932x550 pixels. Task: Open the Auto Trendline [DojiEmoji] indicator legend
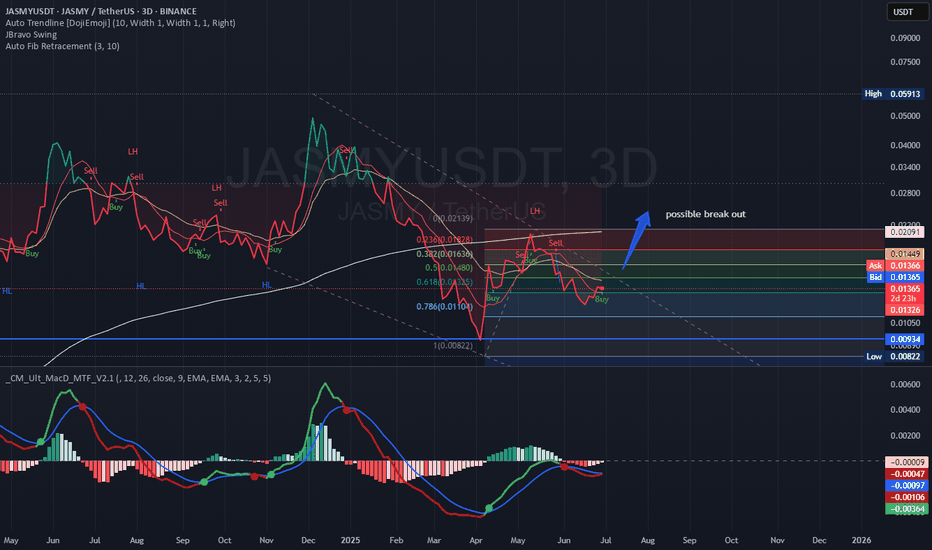pos(120,23)
